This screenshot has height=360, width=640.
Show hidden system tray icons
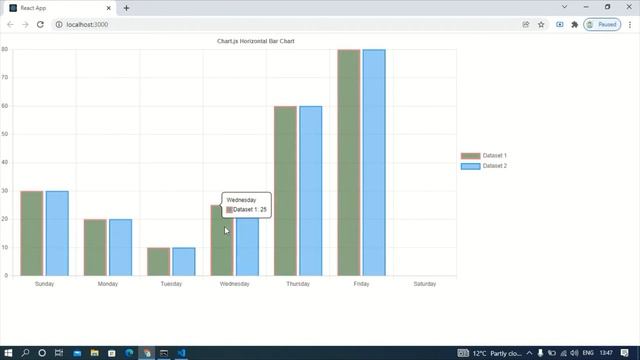point(529,353)
